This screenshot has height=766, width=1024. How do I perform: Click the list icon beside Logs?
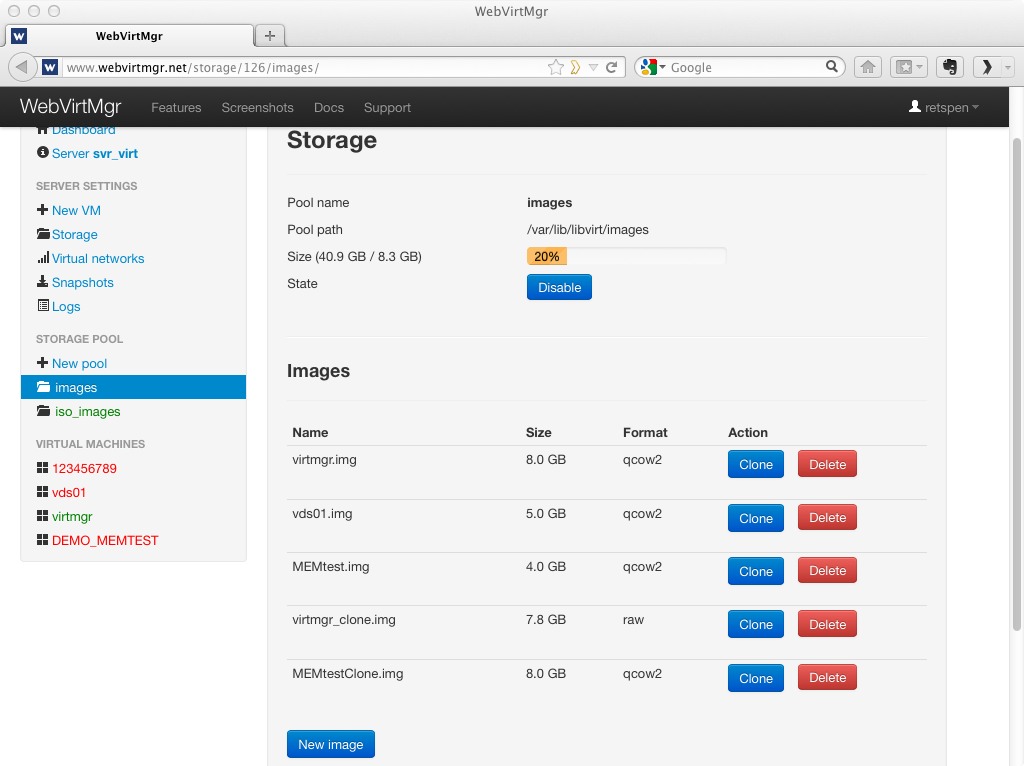tap(42, 306)
